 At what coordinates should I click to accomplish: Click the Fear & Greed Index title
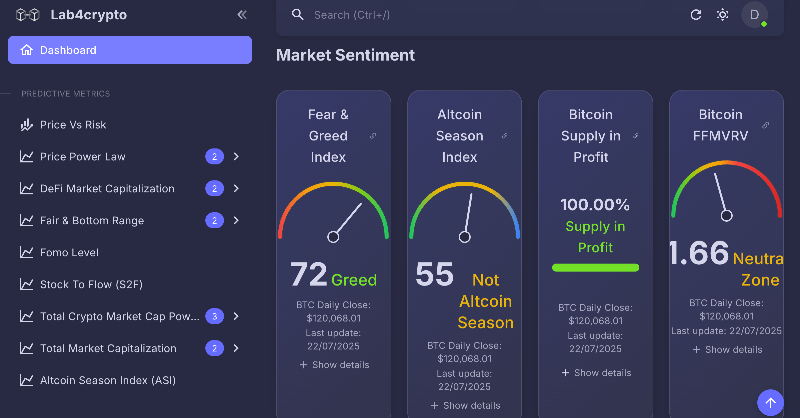[328, 136]
